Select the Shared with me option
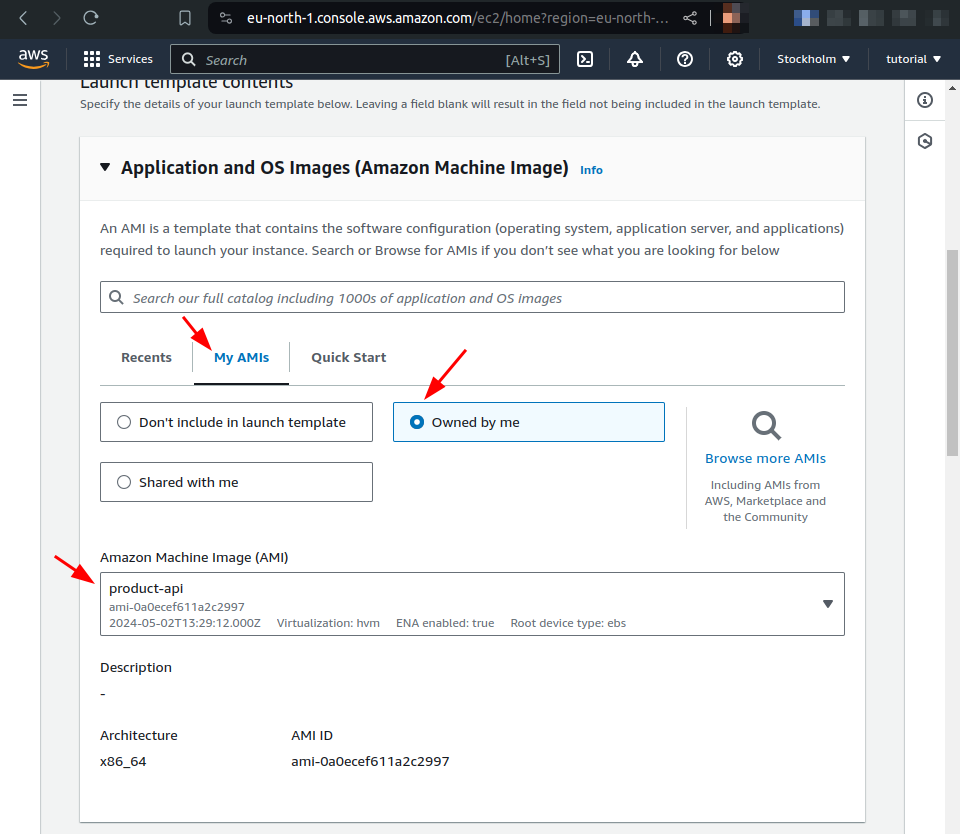 coord(236,482)
